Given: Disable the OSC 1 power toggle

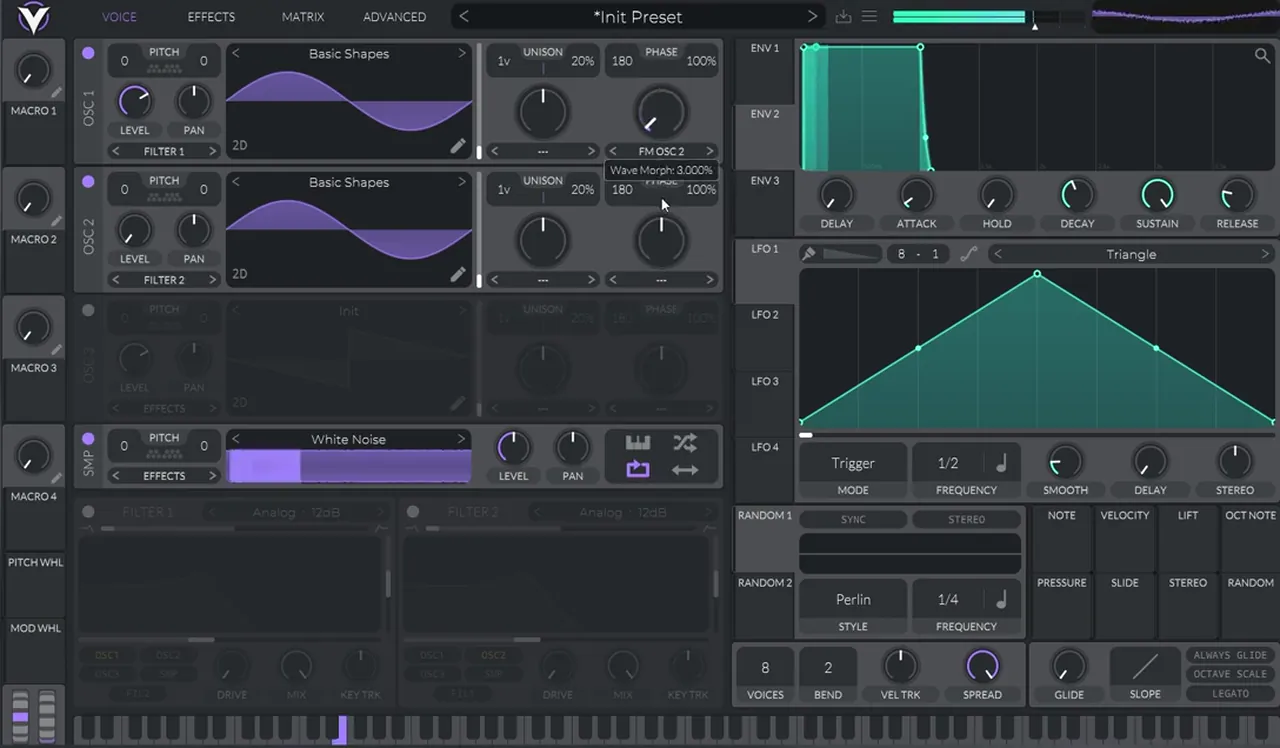Looking at the screenshot, I should pyautogui.click(x=88, y=53).
